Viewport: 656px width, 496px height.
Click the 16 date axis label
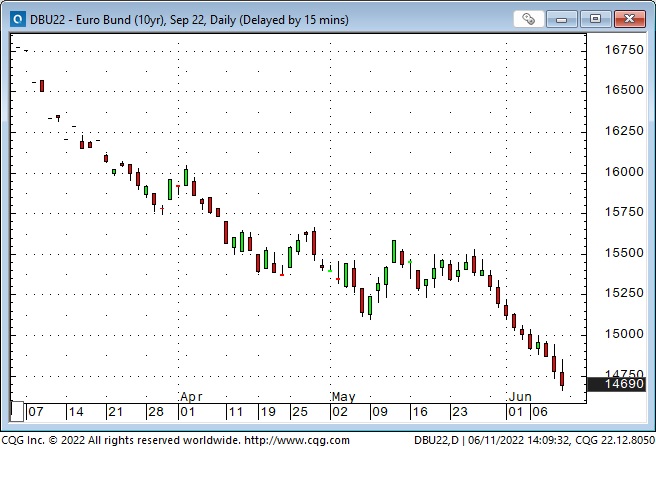[420, 412]
